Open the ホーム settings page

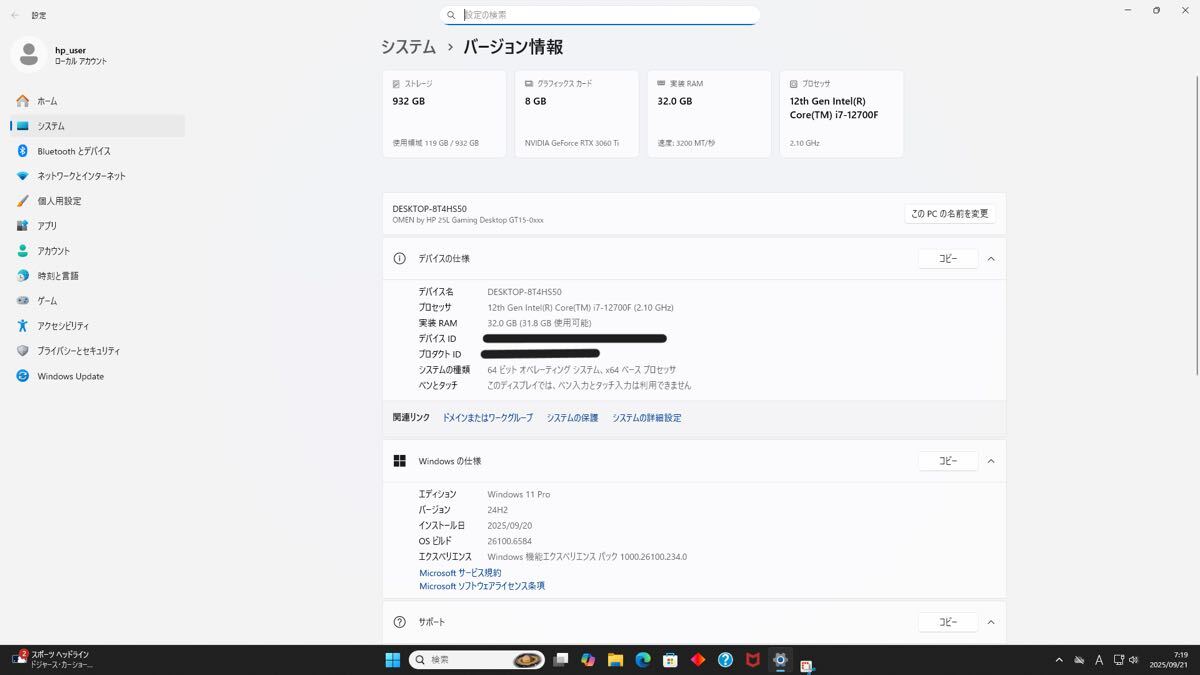coord(97,101)
